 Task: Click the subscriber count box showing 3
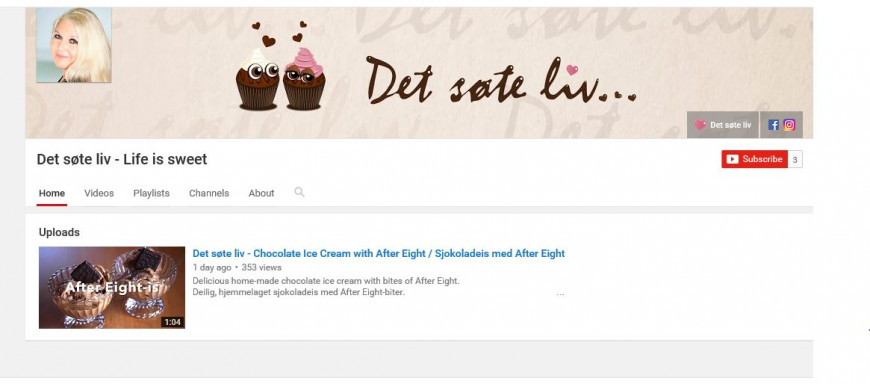[795, 160]
